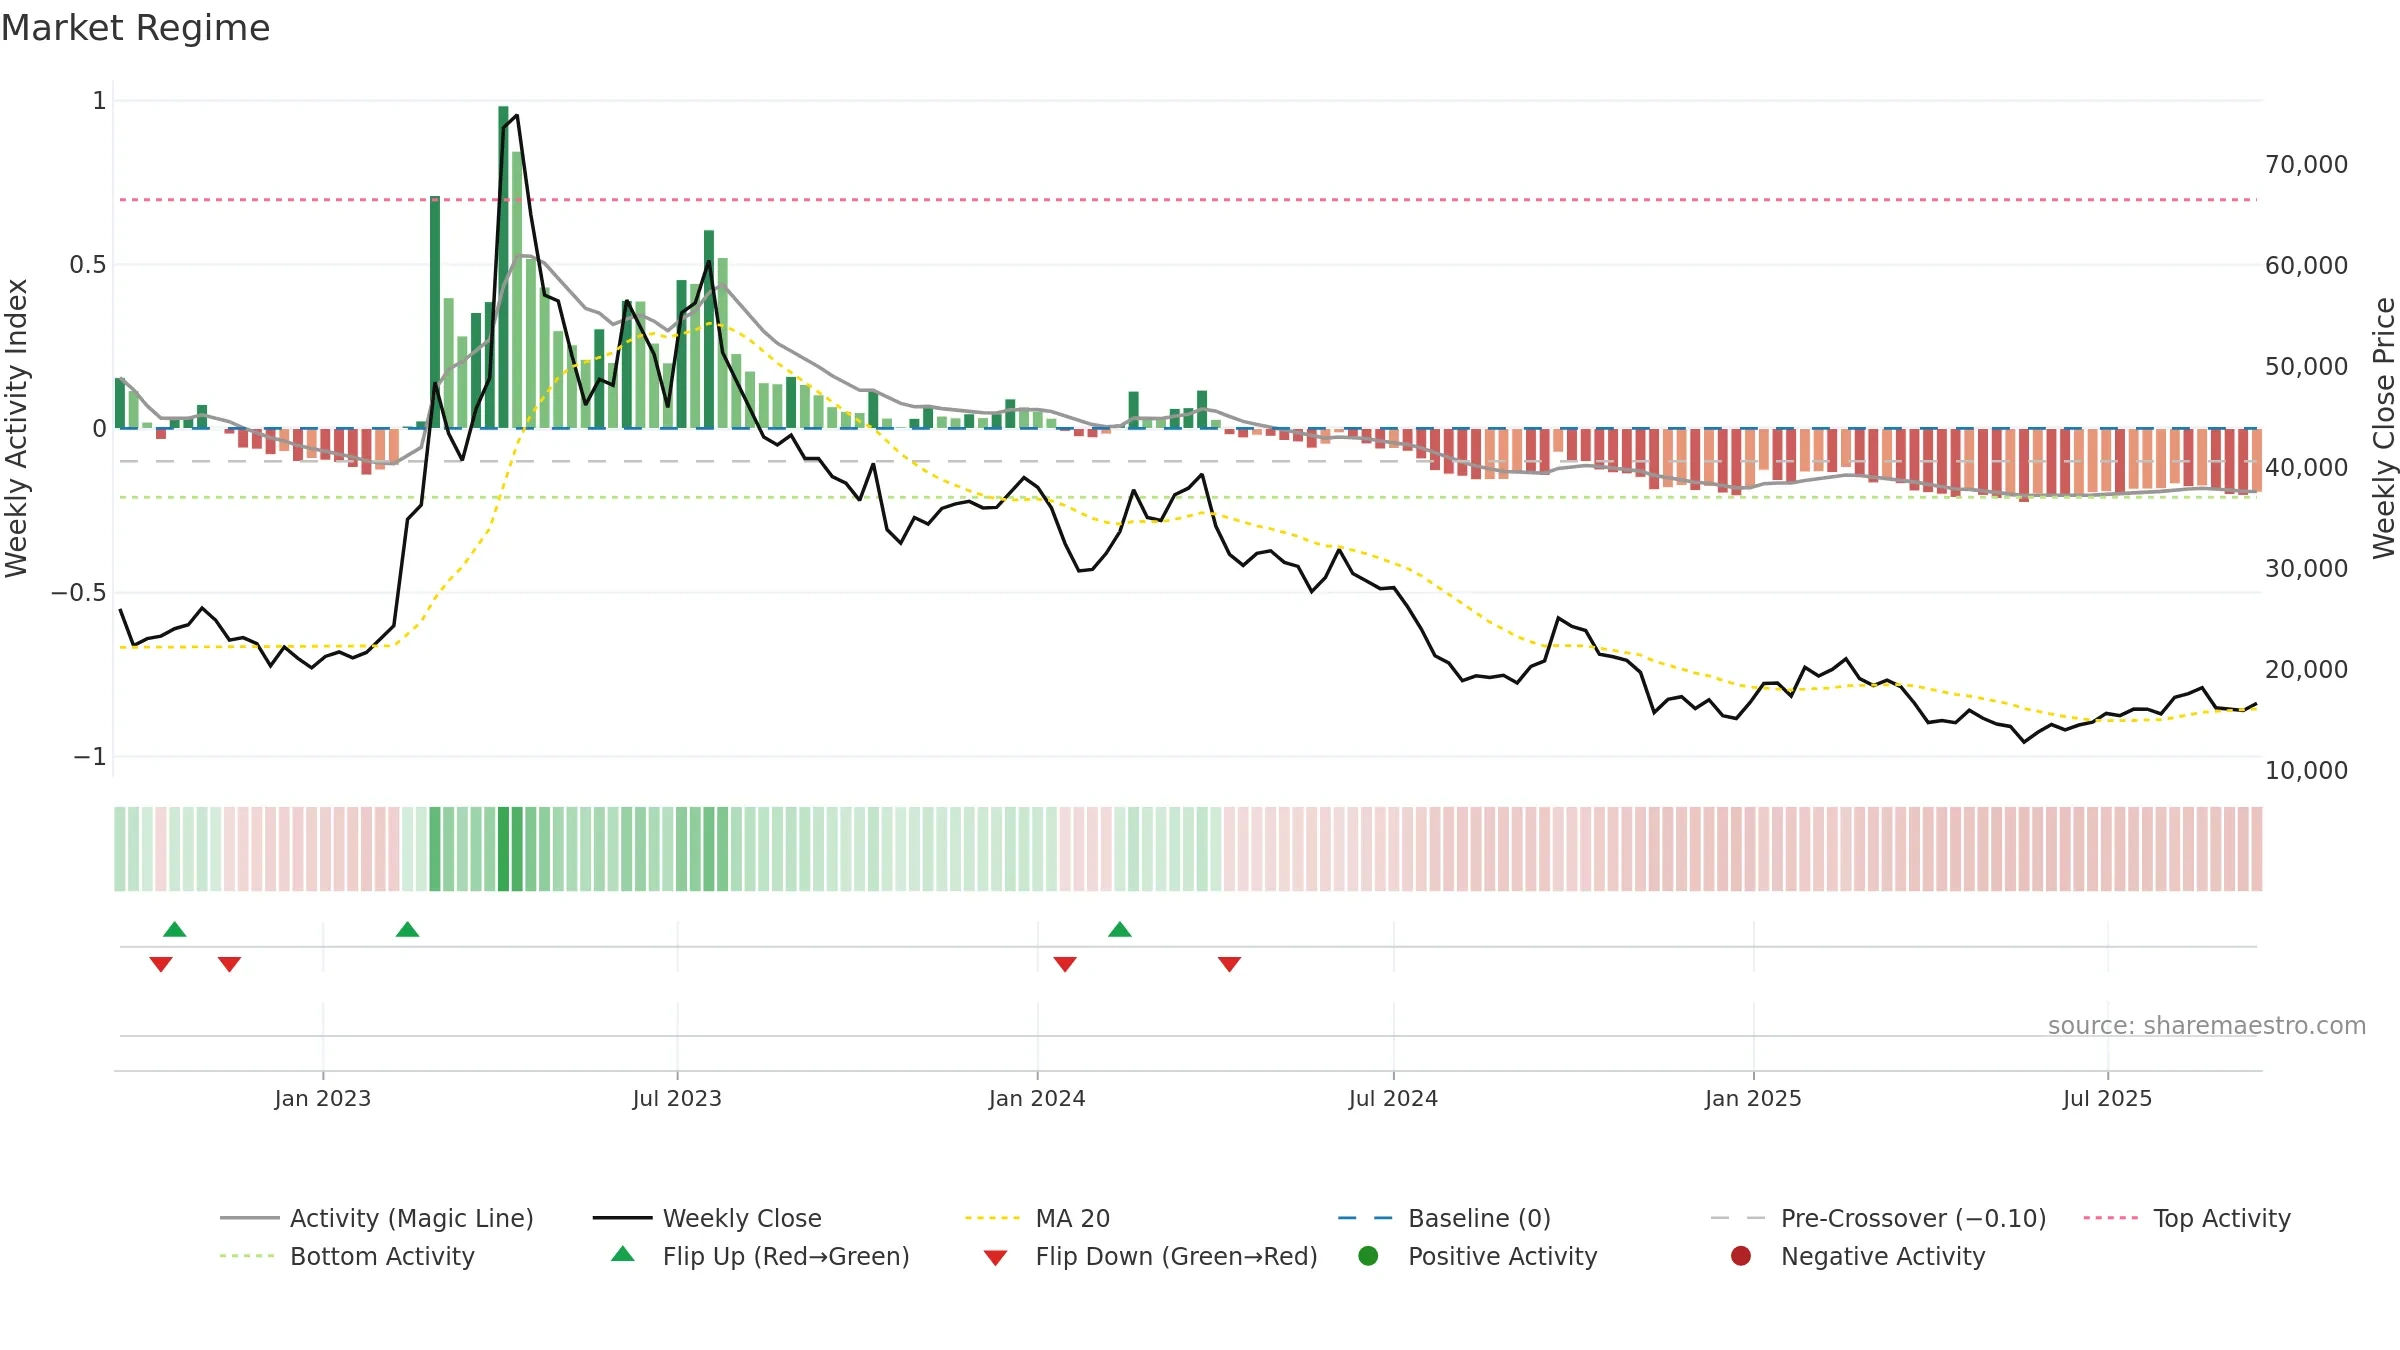This screenshot has height=1350, width=2400.
Task: Click the 20,000 price axis tick
Action: 2307,669
